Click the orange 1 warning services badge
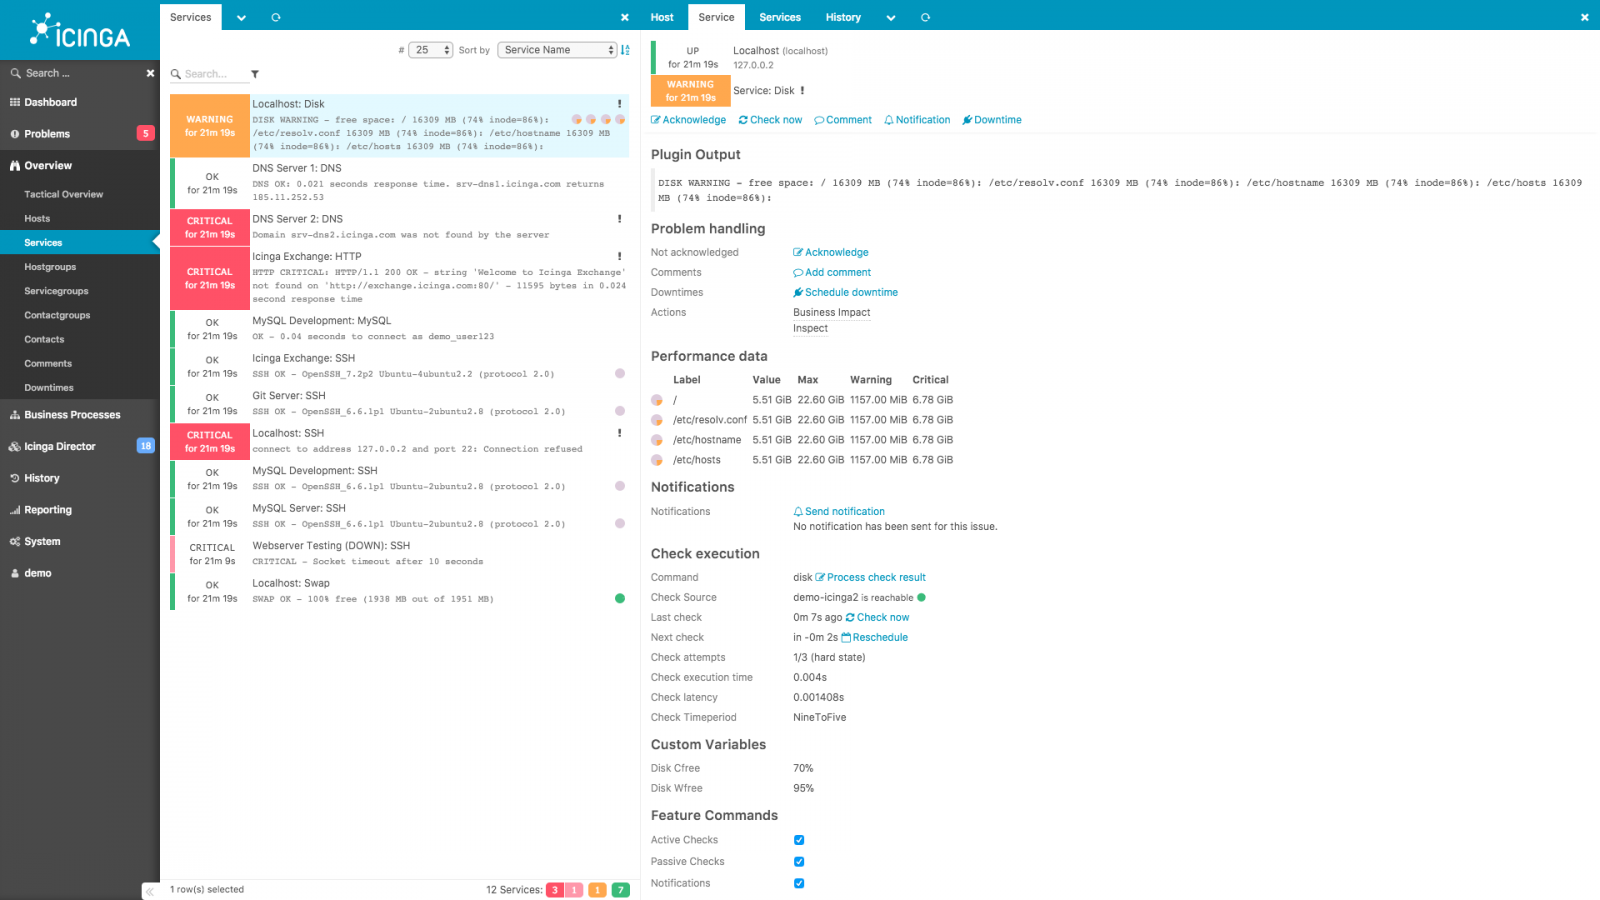The width and height of the screenshot is (1600, 900). (597, 890)
